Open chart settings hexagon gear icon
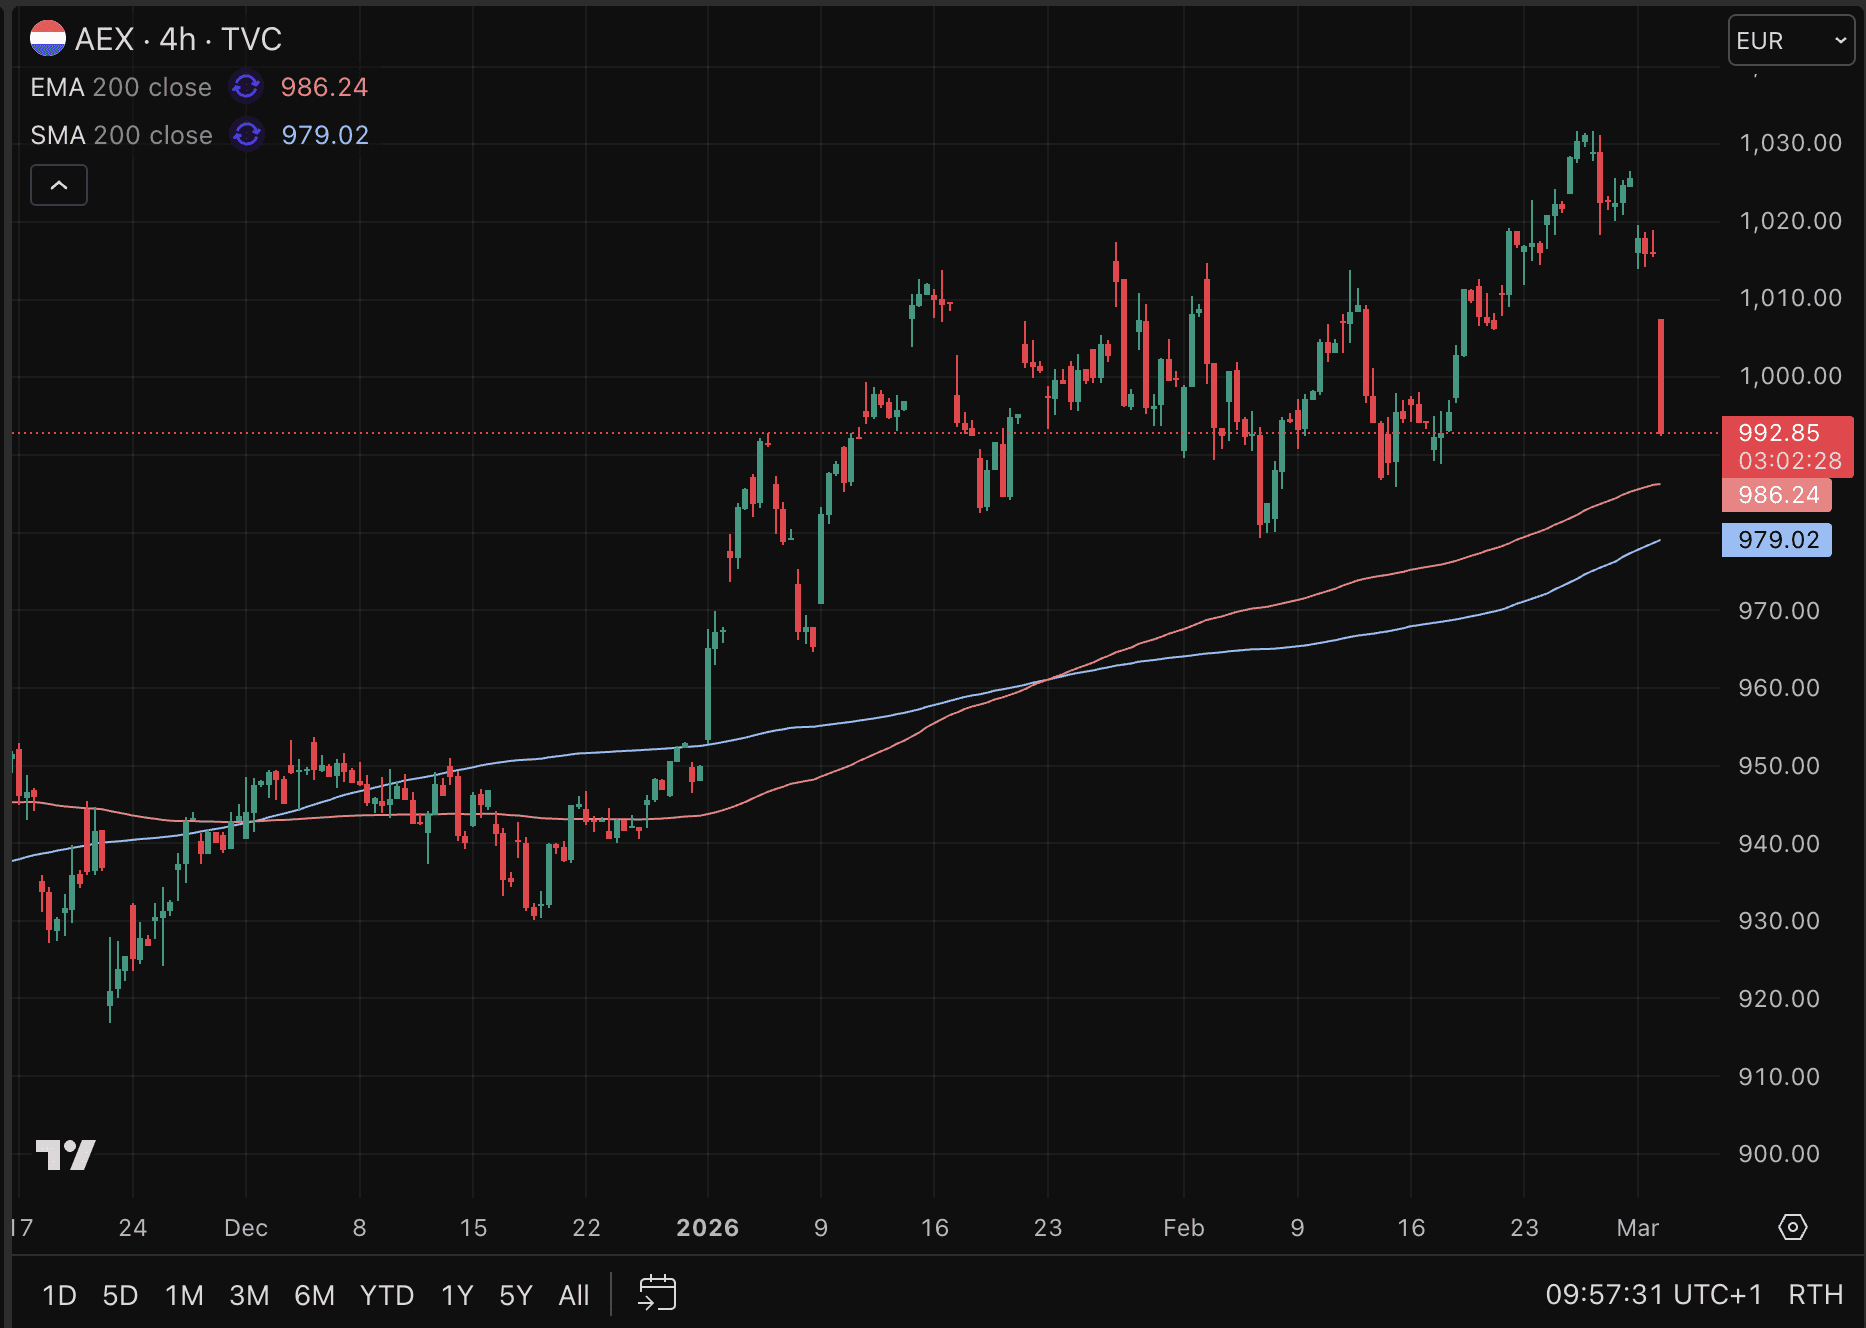 [1792, 1227]
